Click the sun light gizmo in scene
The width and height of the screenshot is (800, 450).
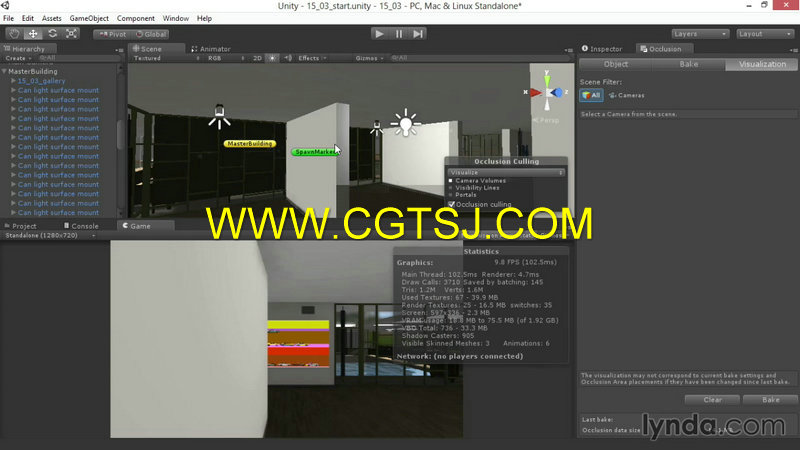[x=406, y=123]
